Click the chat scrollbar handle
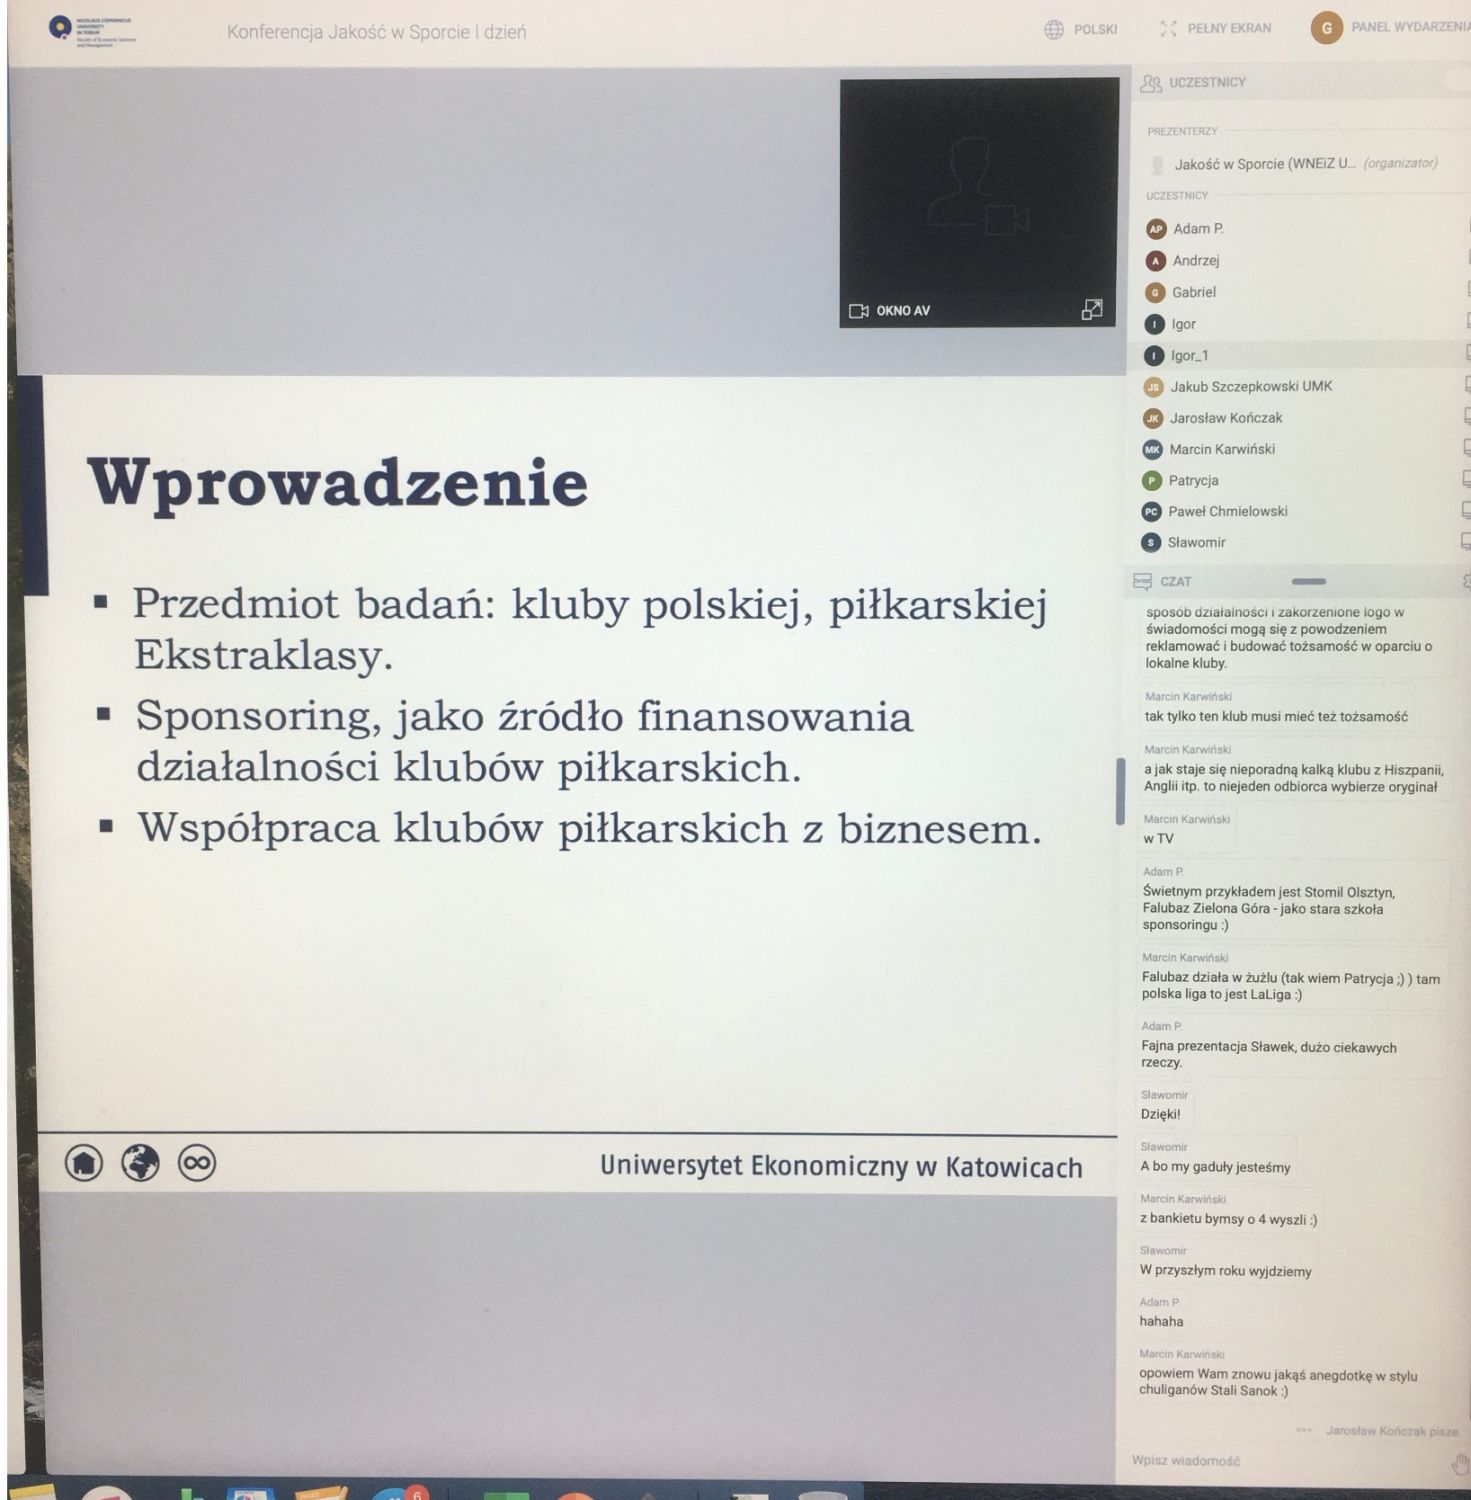Image resolution: width=1471 pixels, height=1500 pixels. [1120, 791]
